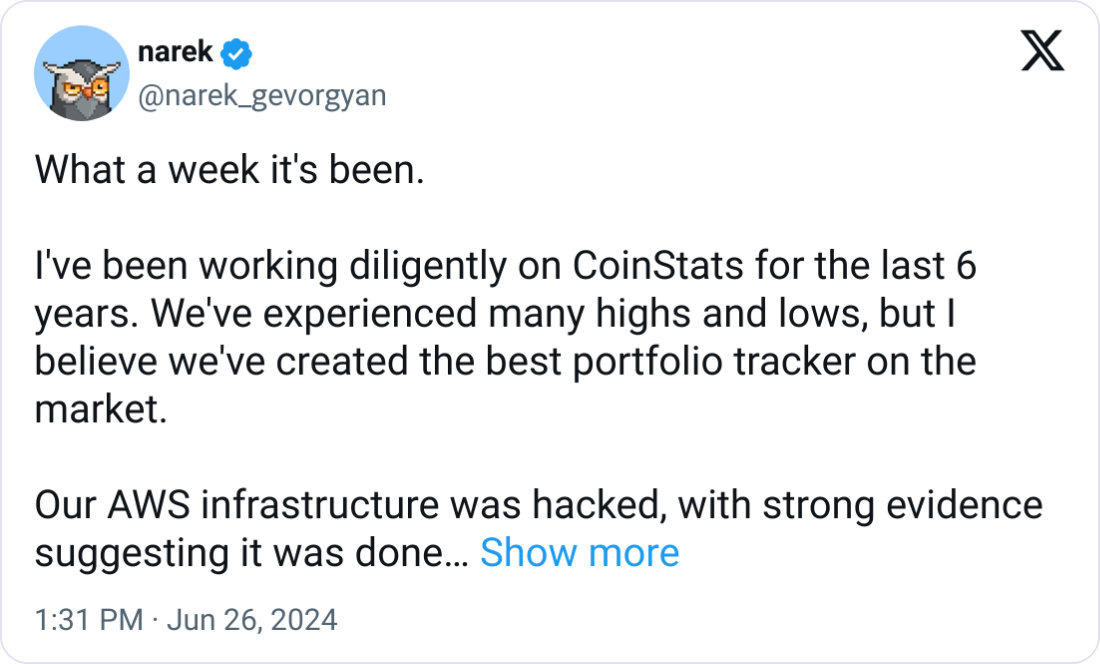The image size is (1100, 664).
Task: Visit the @narek_gevorgyan handle link
Action: point(262,95)
